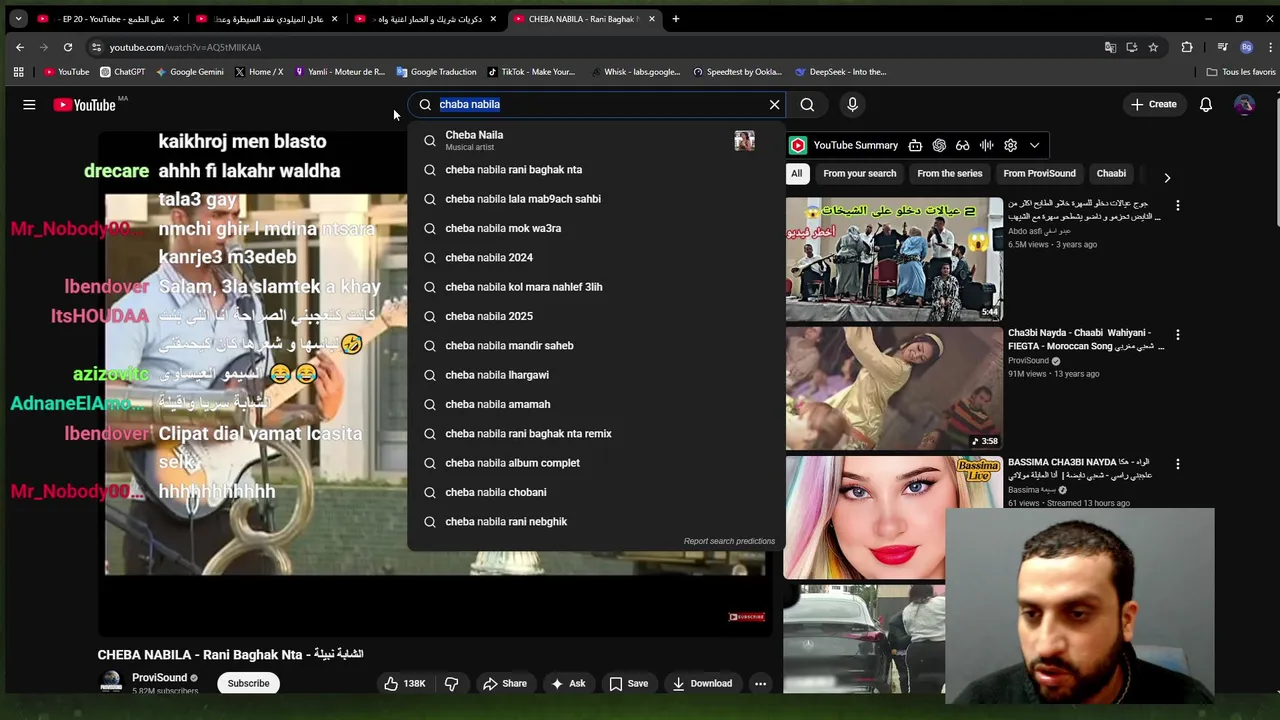Share the video
The image size is (1280, 720).
pyautogui.click(x=504, y=683)
